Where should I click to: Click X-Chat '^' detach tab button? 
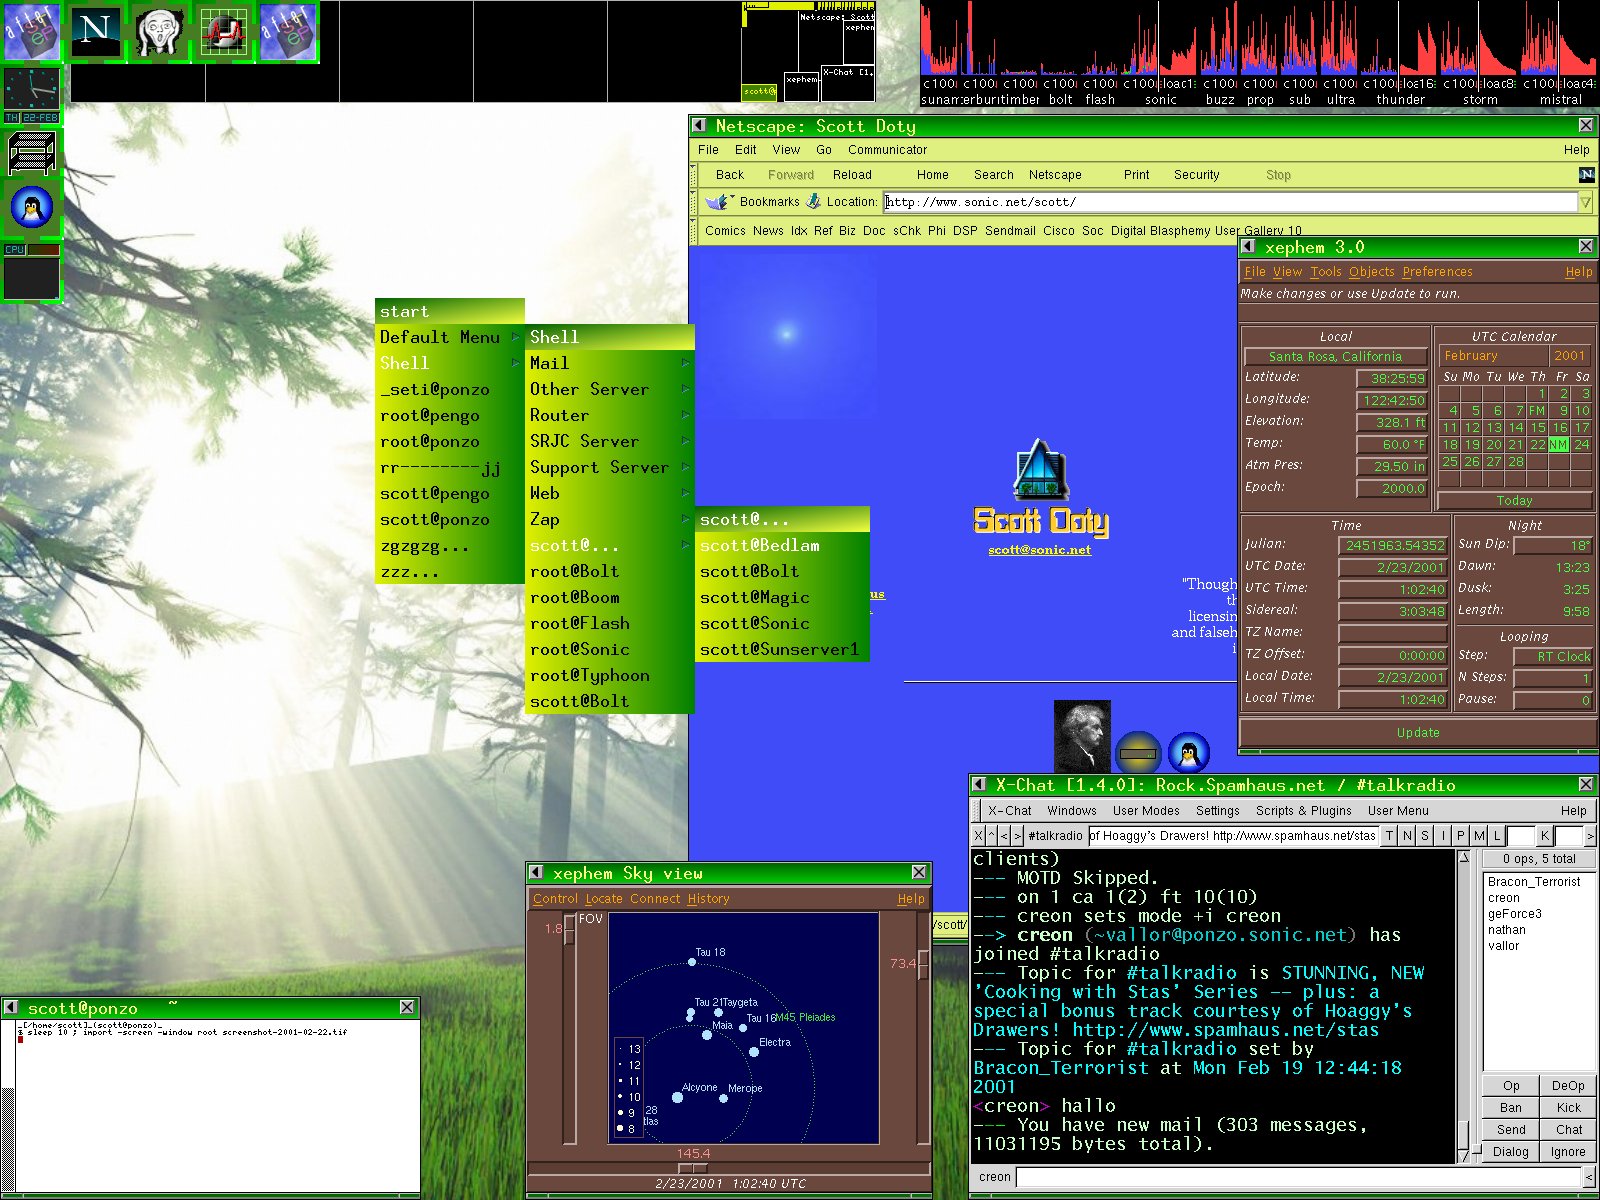tap(991, 835)
